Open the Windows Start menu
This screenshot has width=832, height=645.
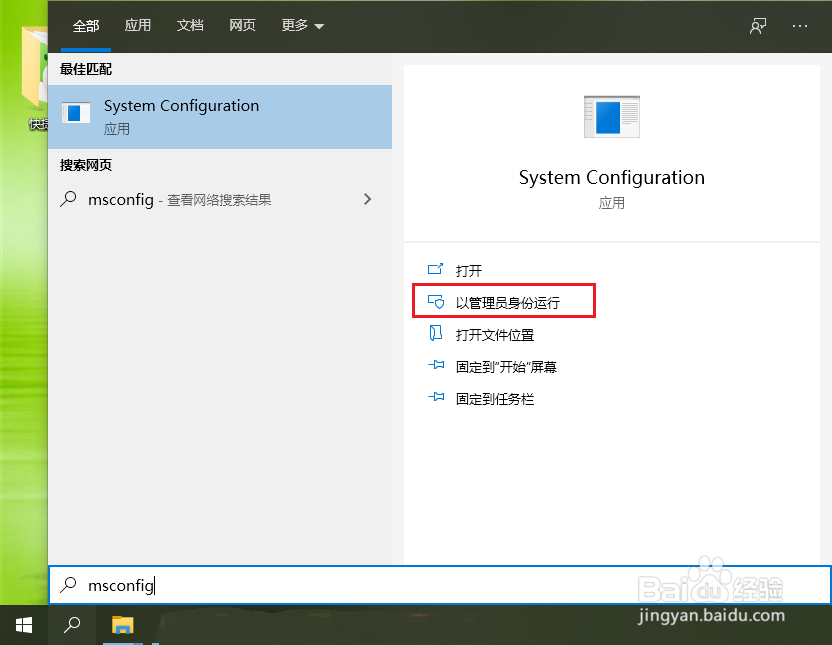(x=22, y=624)
